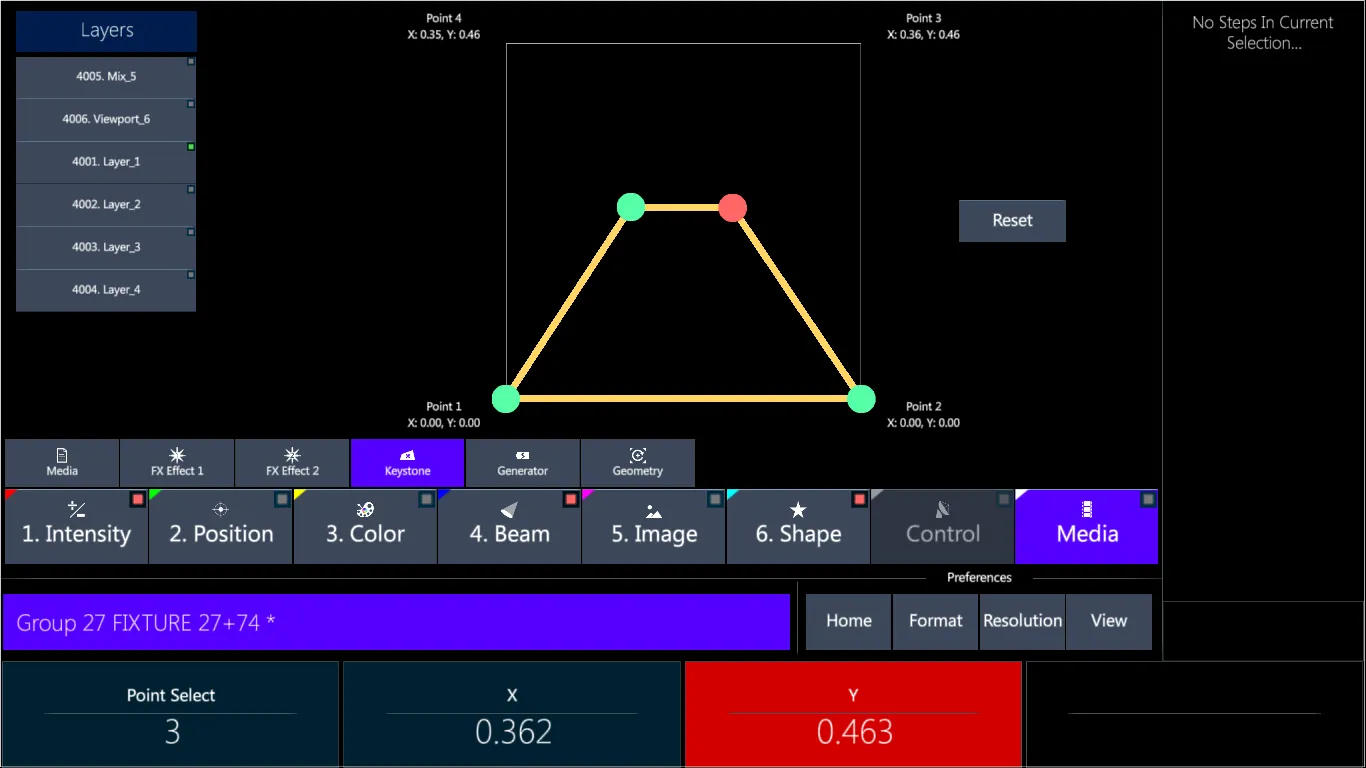Toggle the red indicator box on Beam
The width and height of the screenshot is (1366, 768).
(x=571, y=499)
